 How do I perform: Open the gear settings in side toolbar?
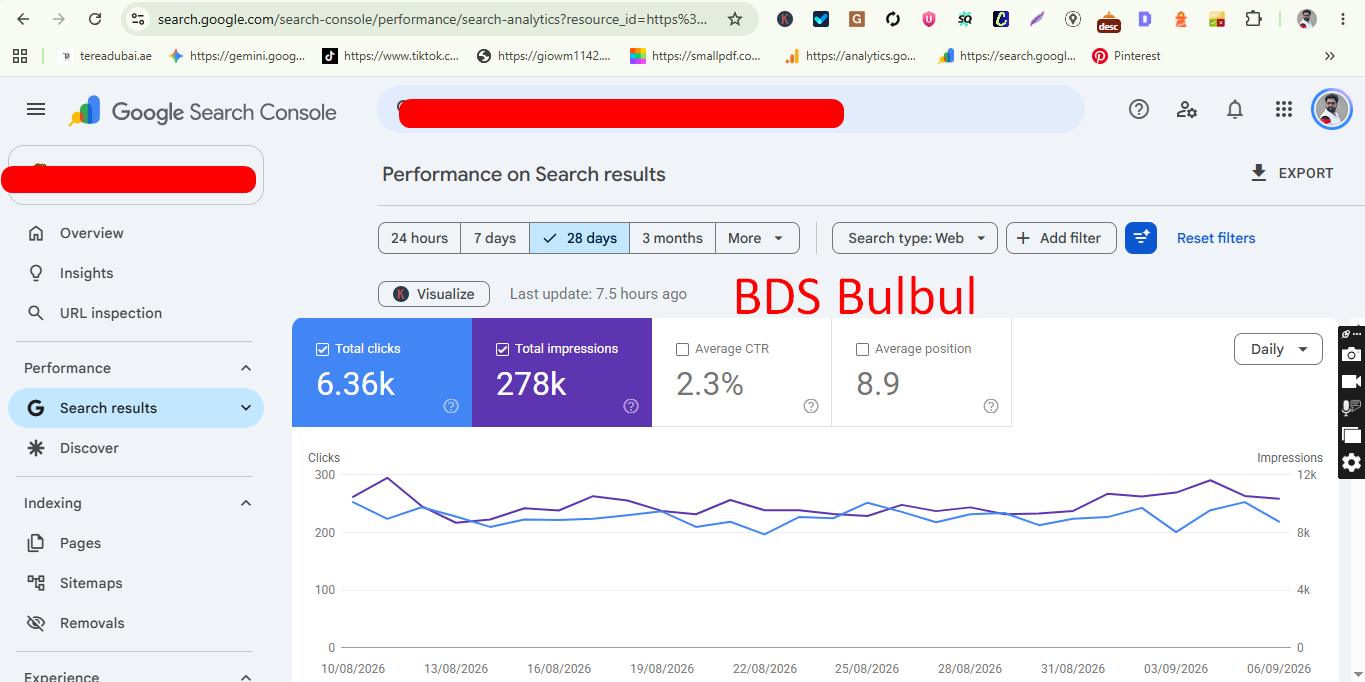(1351, 462)
